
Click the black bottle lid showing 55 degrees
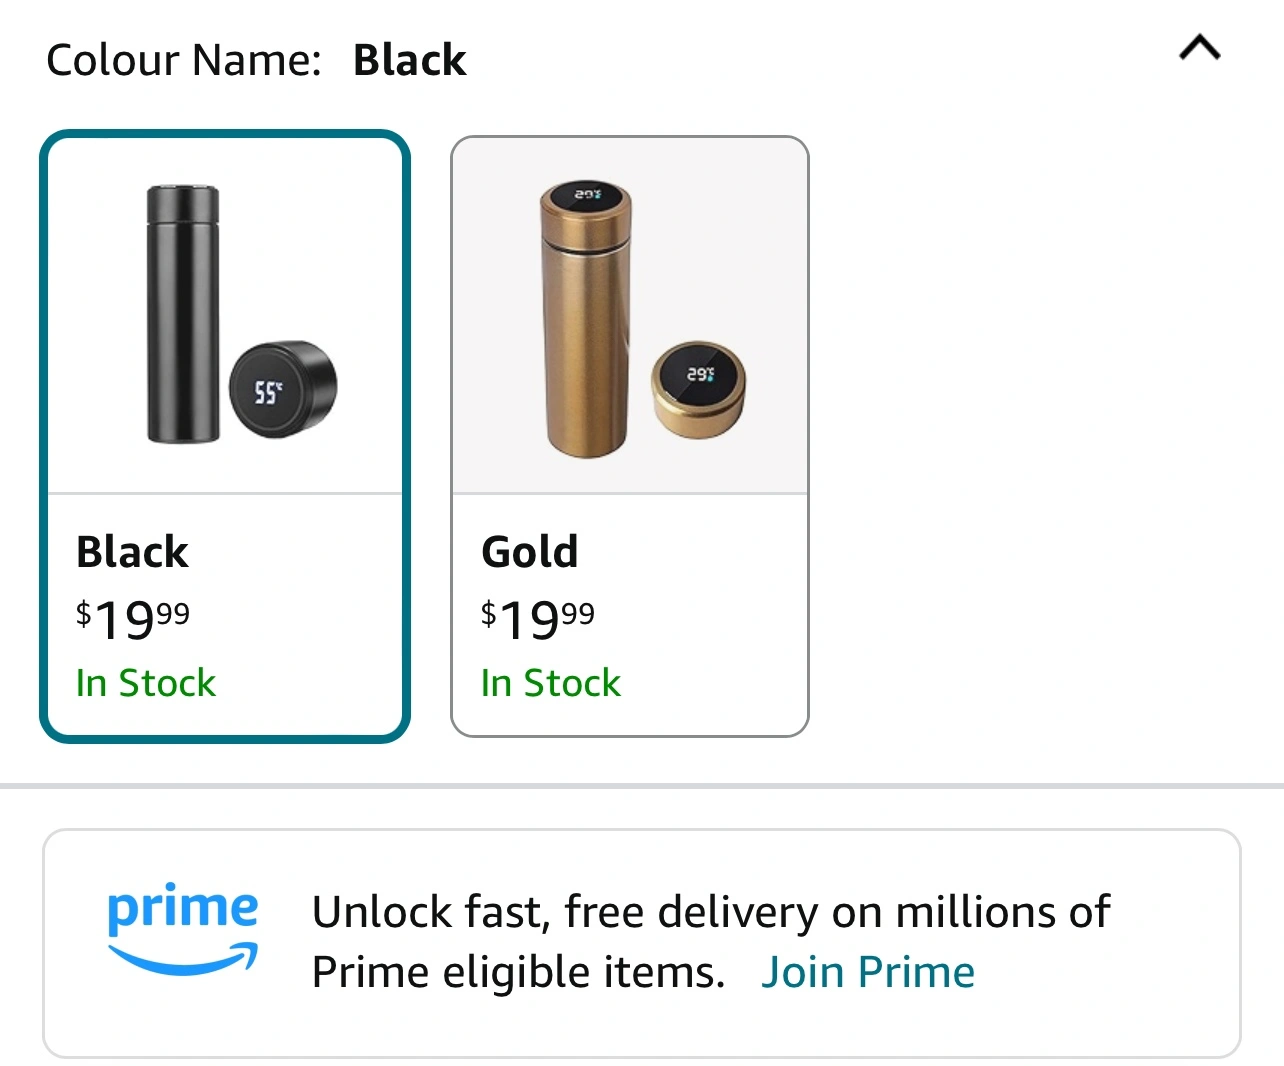284,389
